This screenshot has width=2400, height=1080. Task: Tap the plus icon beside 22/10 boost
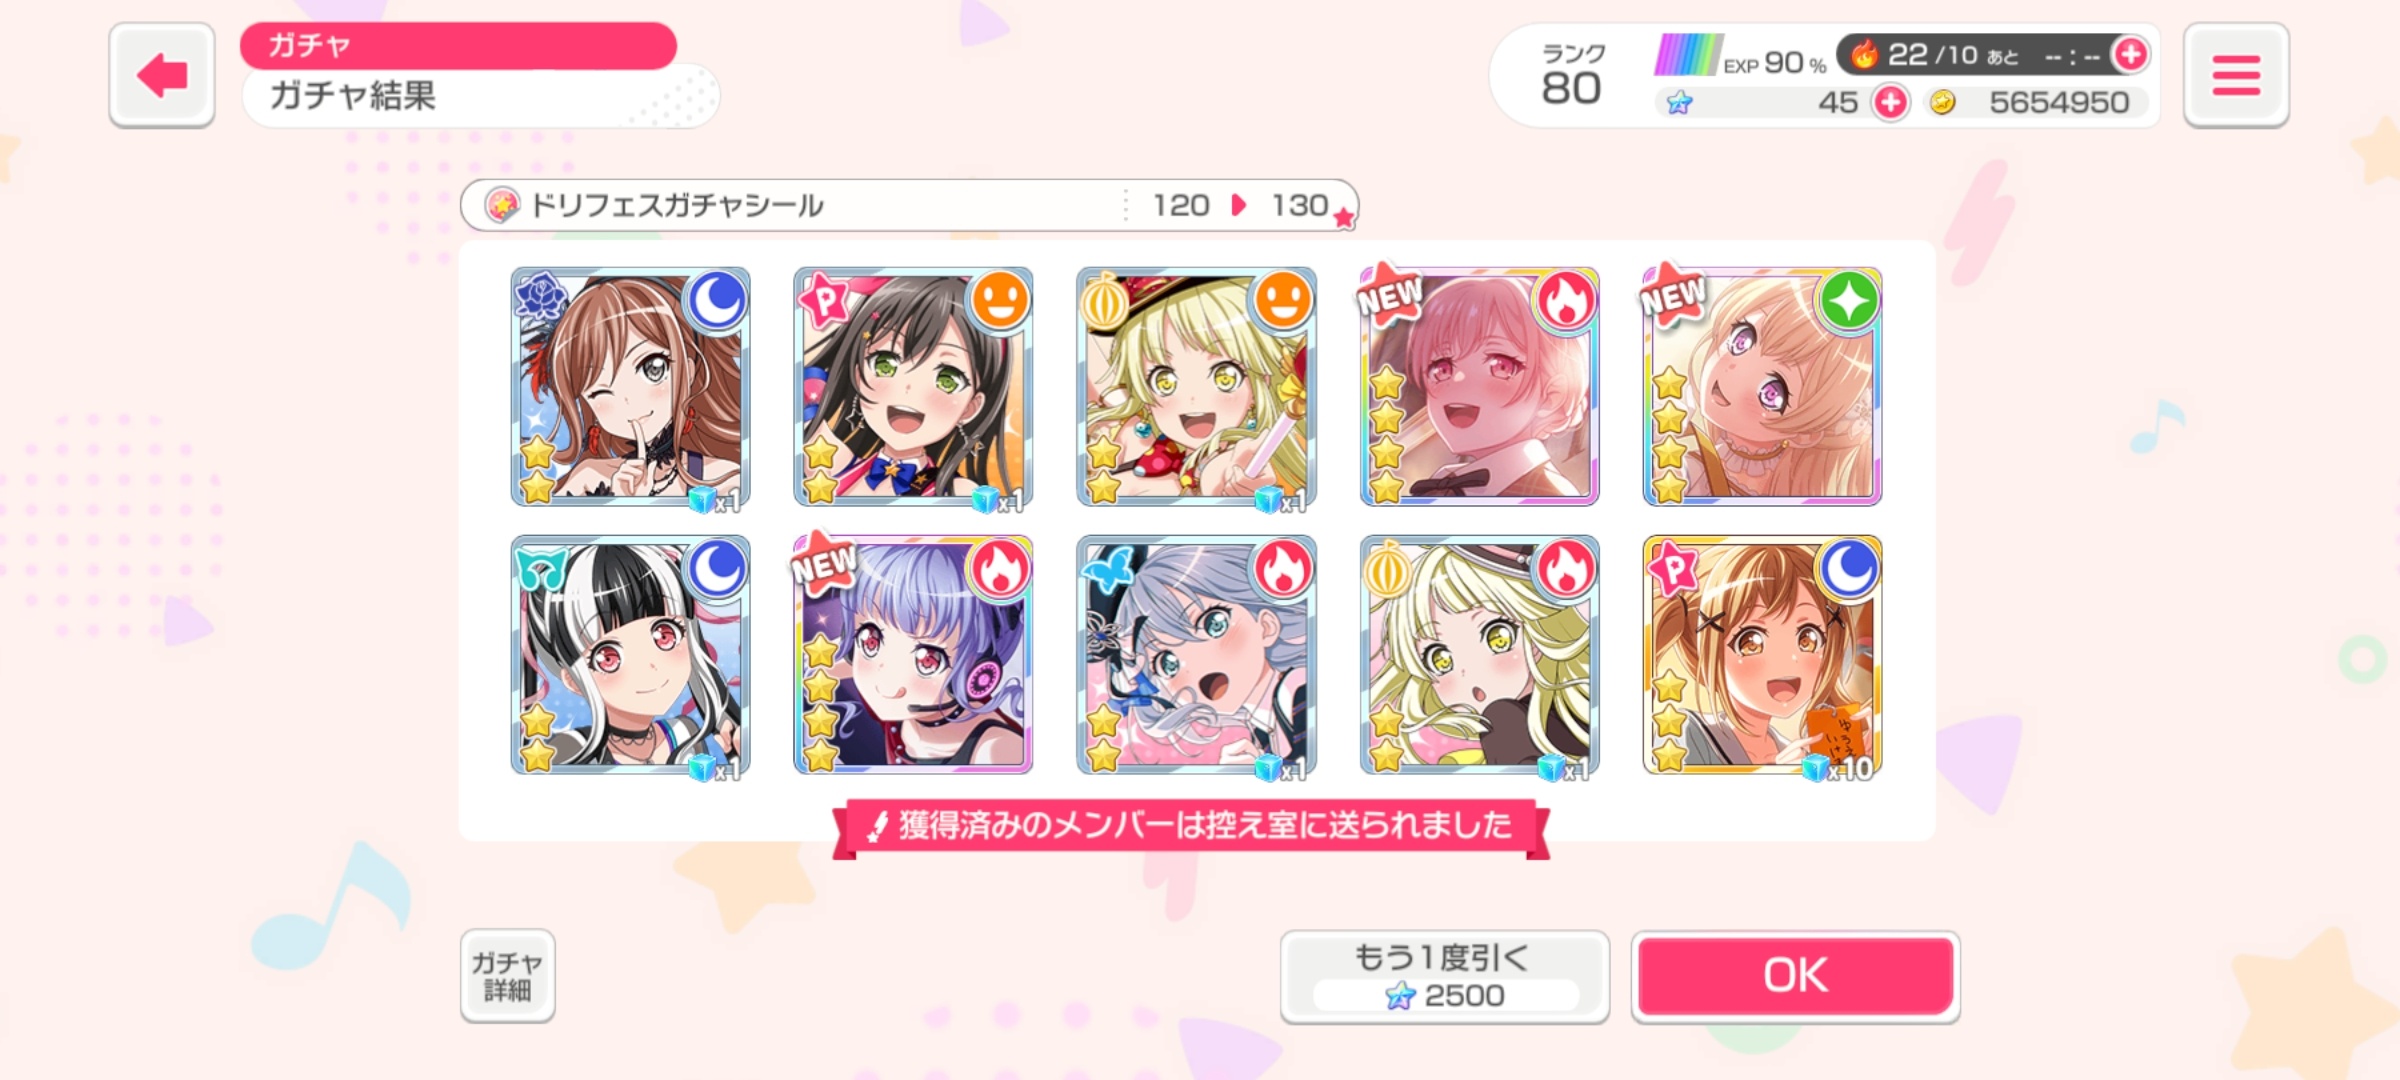pos(2129,54)
